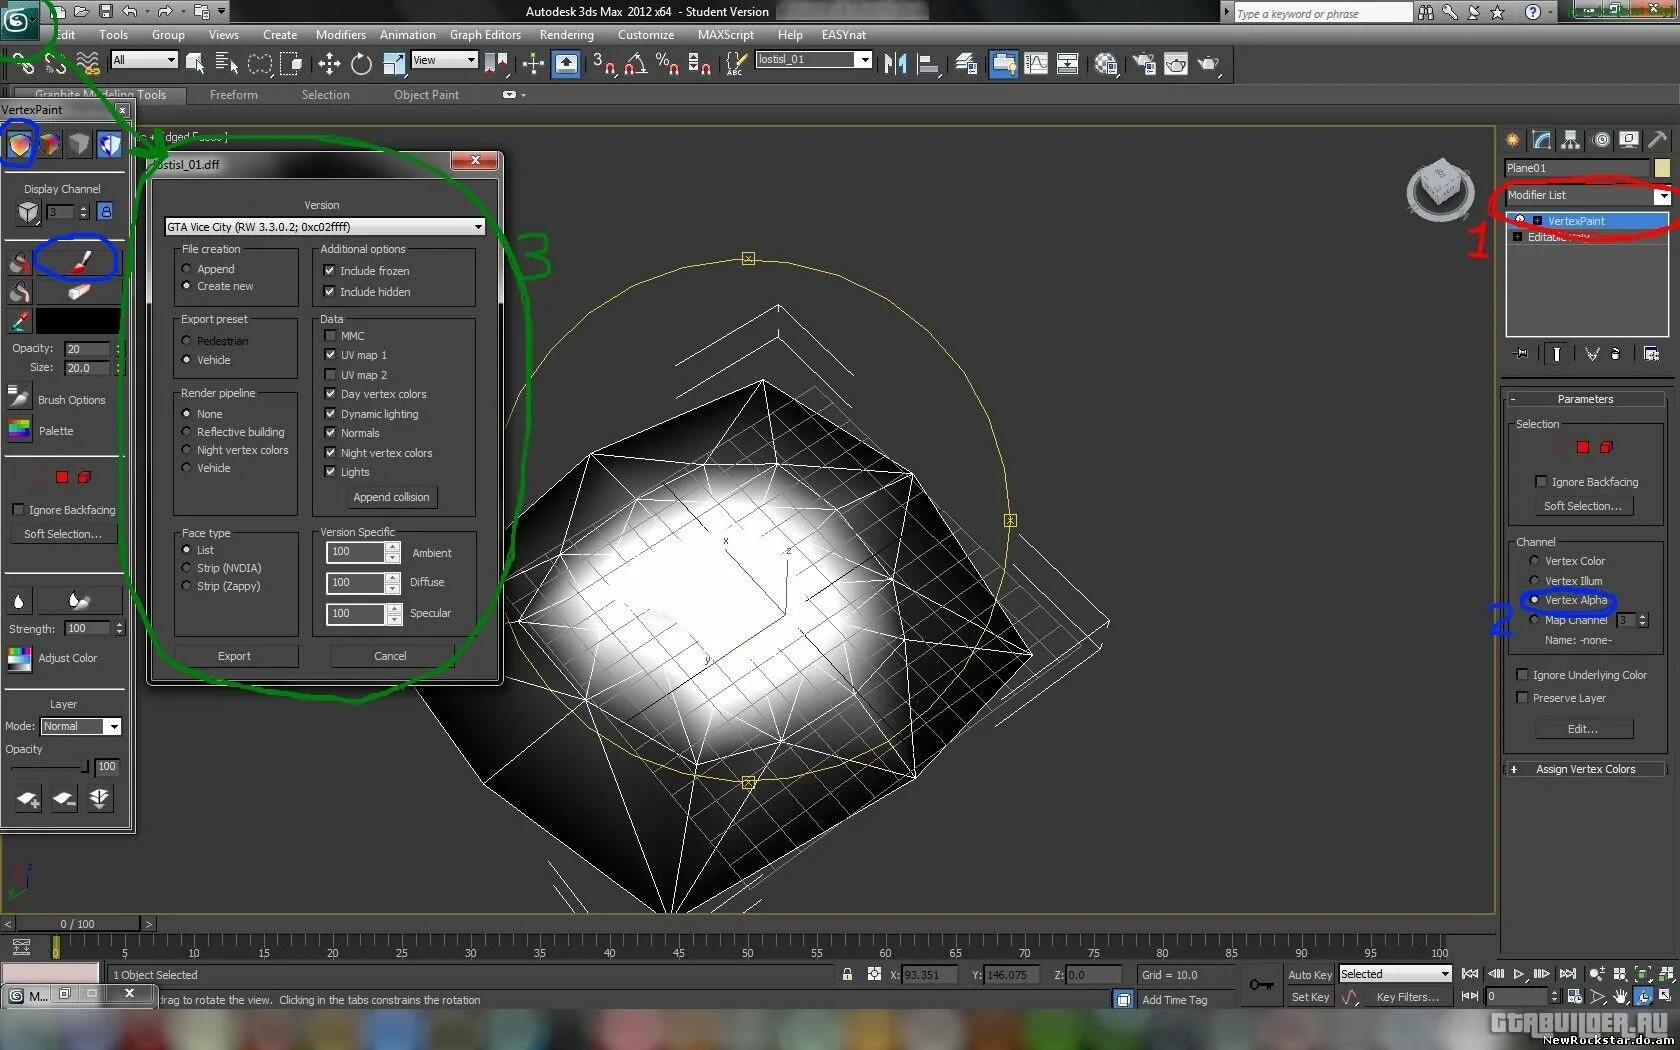Select the Vertex Color channel radio
The image size is (1680, 1050).
point(1534,561)
